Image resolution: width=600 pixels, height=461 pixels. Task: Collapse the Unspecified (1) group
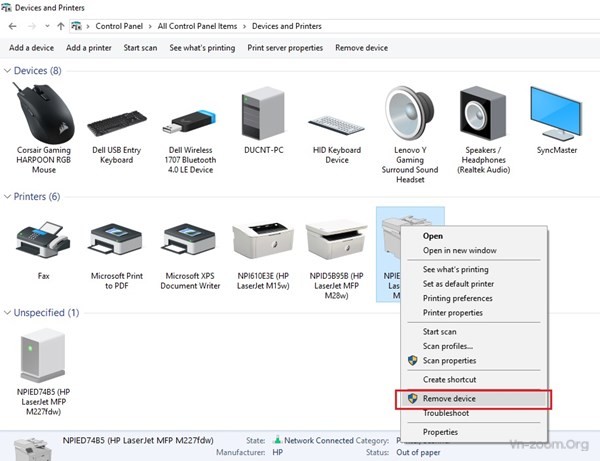(x=7, y=313)
